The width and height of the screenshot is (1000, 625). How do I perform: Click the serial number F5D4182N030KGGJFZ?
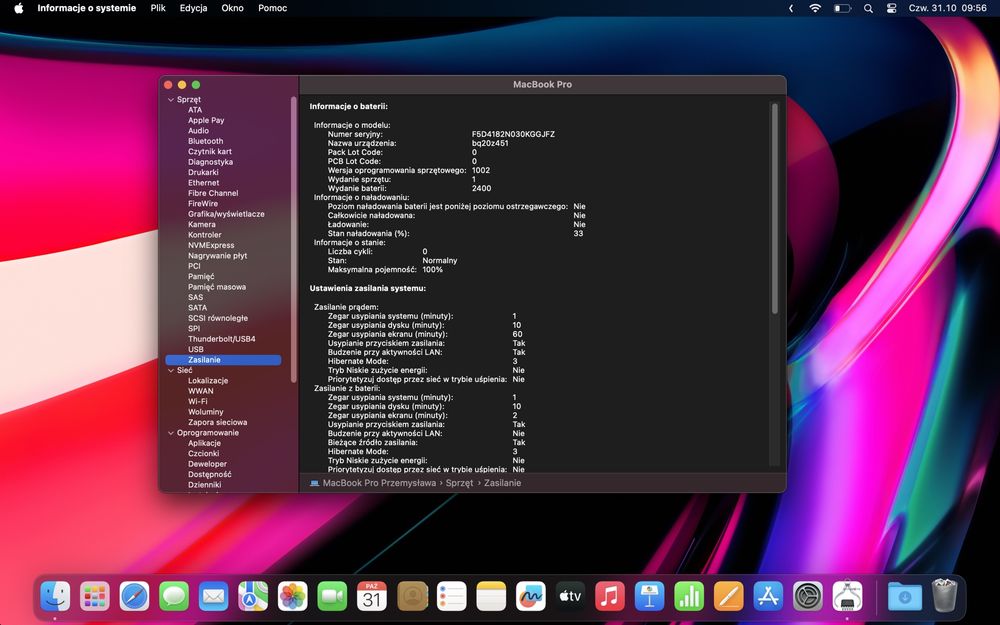513,134
